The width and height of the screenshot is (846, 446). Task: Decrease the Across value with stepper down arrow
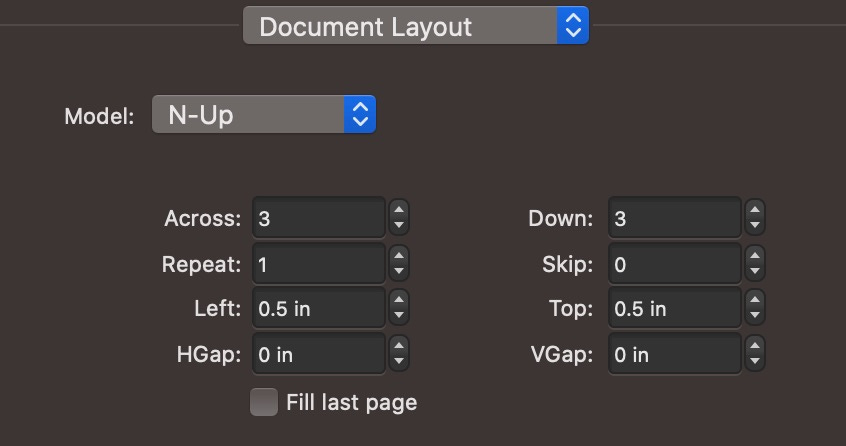point(399,225)
